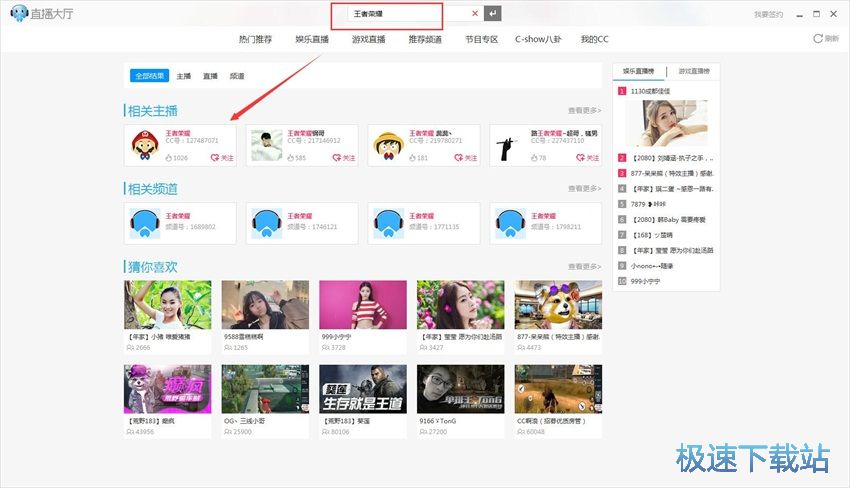Filter results by 直播
Viewport: 850px width, 488px height.
(x=210, y=76)
